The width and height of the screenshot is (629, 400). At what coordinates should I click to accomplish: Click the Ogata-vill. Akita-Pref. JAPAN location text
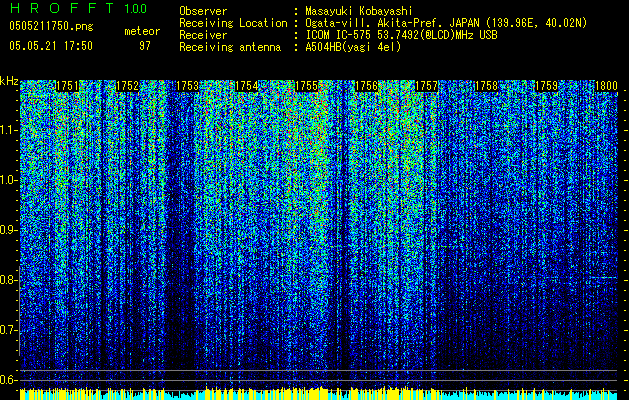[x=446, y=23]
